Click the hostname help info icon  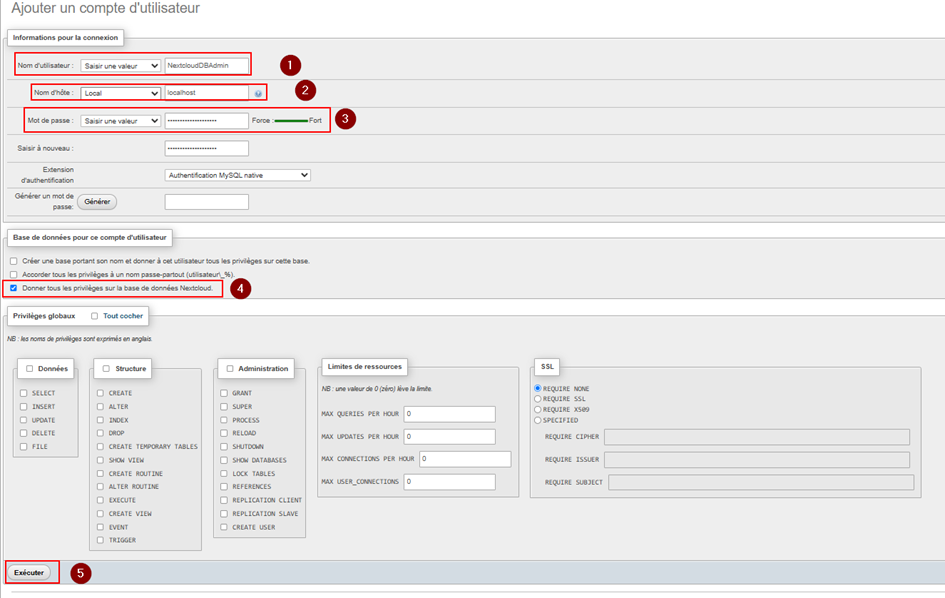[258, 93]
